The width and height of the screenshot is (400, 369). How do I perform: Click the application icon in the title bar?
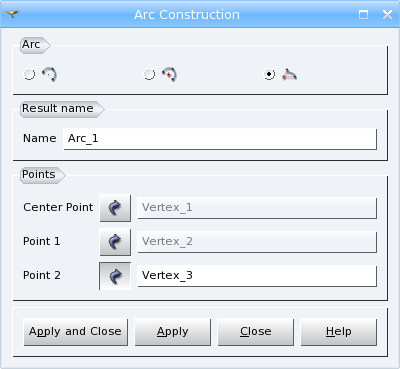12,14
